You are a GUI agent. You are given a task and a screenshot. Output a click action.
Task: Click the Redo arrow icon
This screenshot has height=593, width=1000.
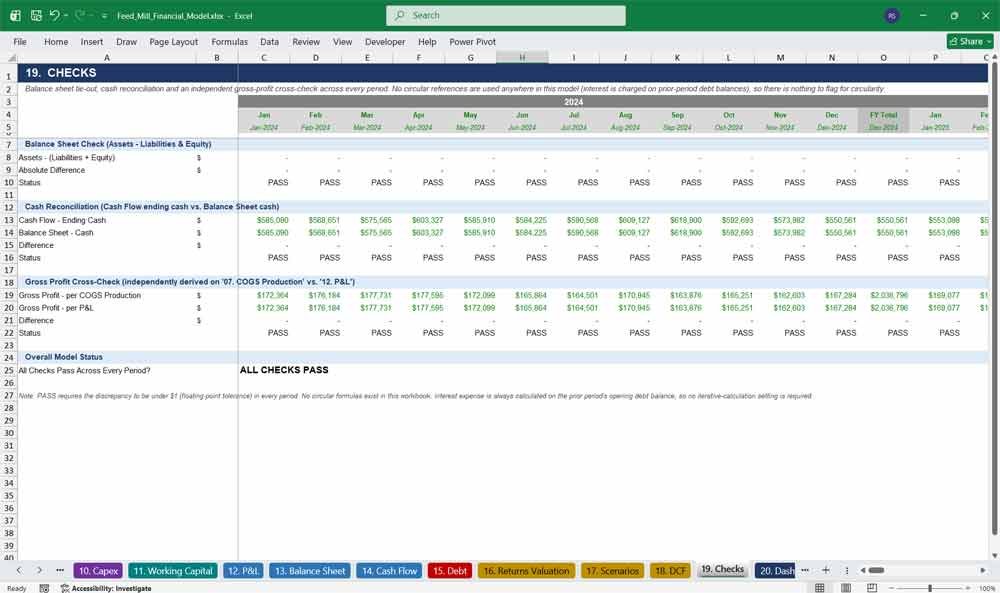(80, 15)
